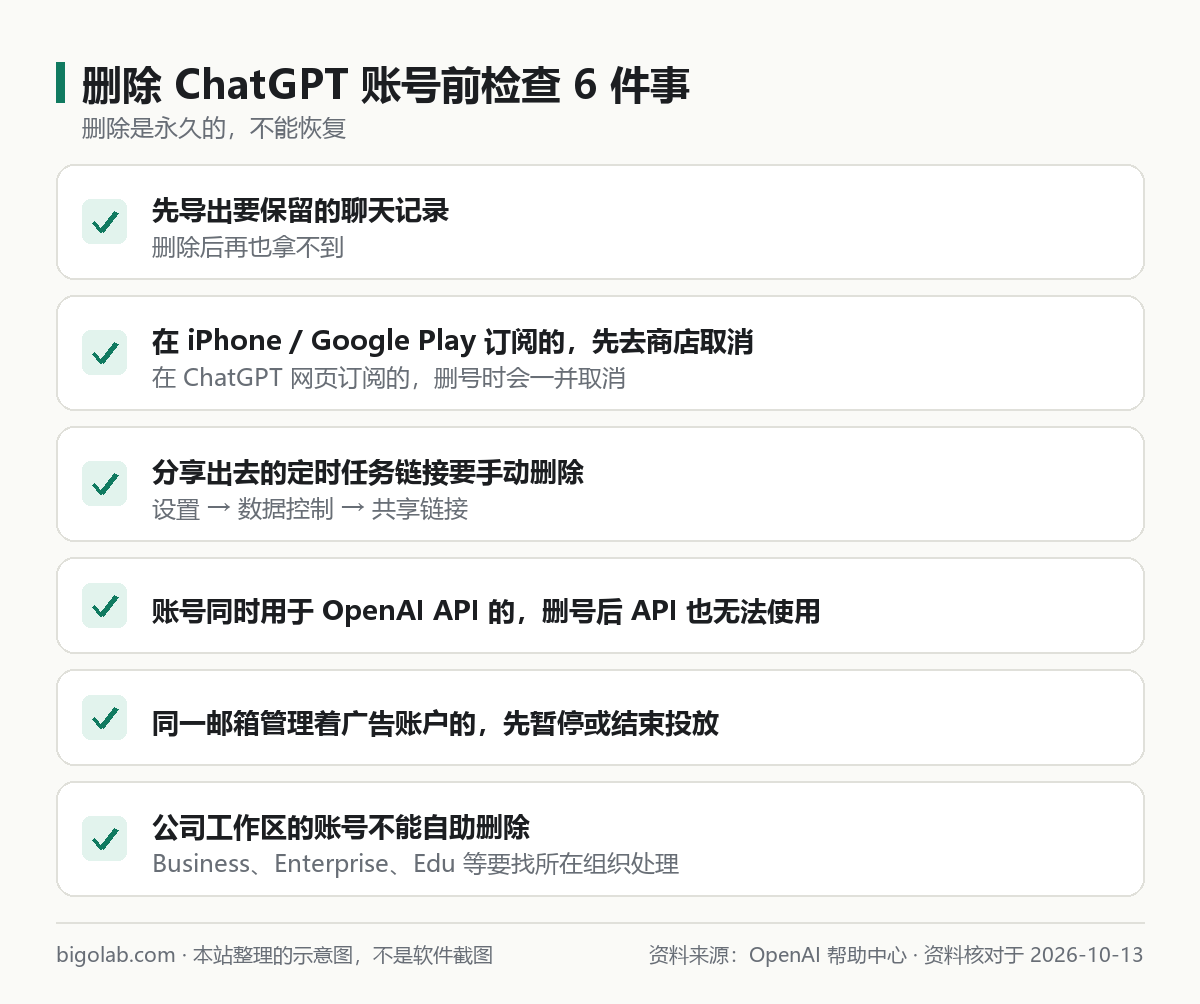Select the path 设置 → 数据控制 → 共享链接

click(310, 509)
